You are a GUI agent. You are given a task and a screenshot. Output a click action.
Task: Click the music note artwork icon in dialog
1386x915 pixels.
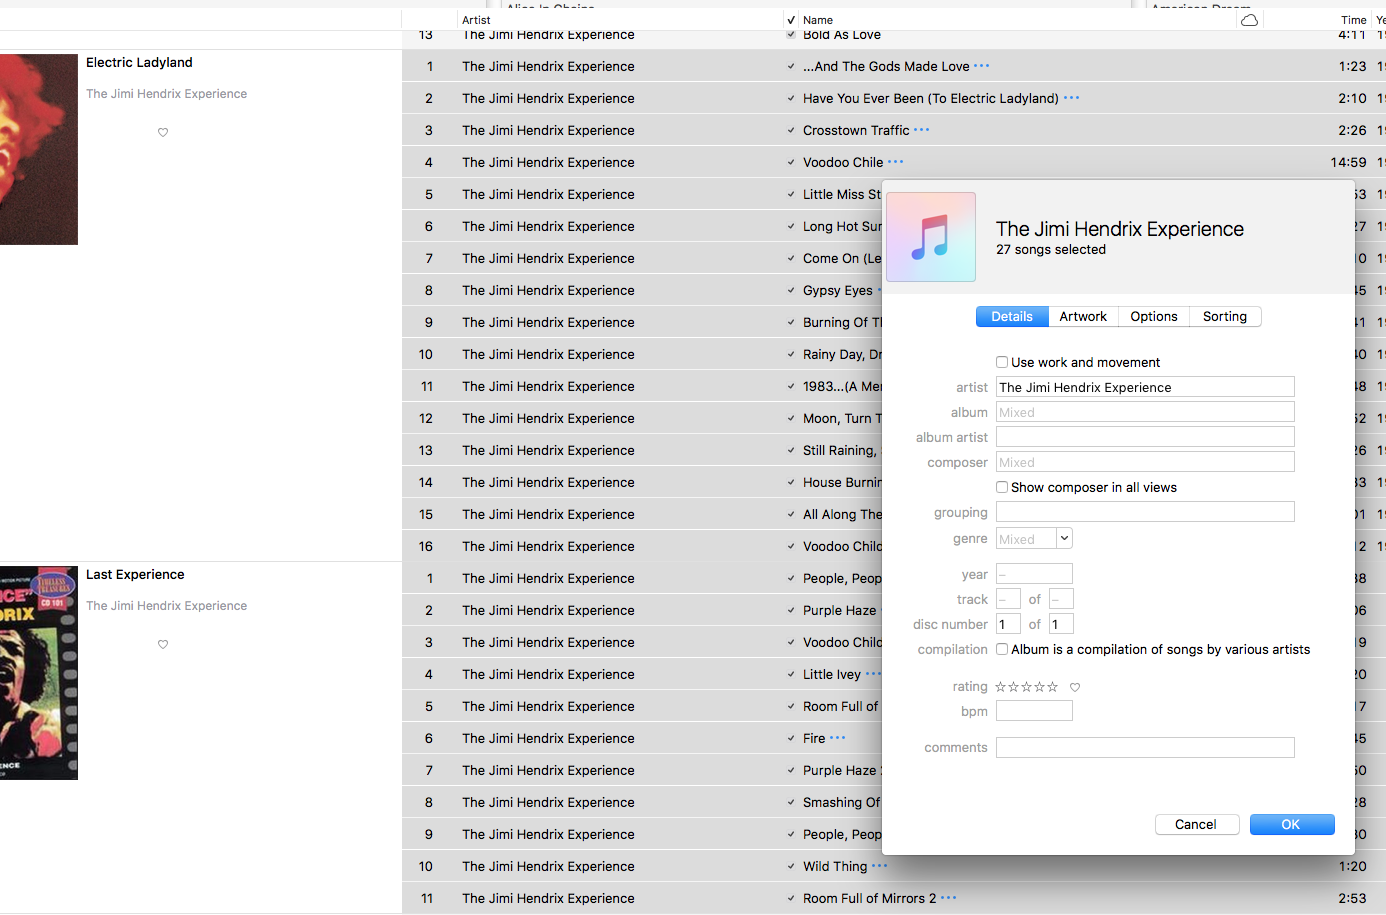[931, 237]
